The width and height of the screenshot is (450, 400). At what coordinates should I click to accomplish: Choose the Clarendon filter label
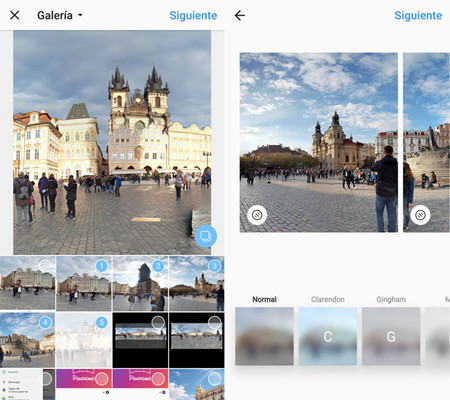coord(328,299)
